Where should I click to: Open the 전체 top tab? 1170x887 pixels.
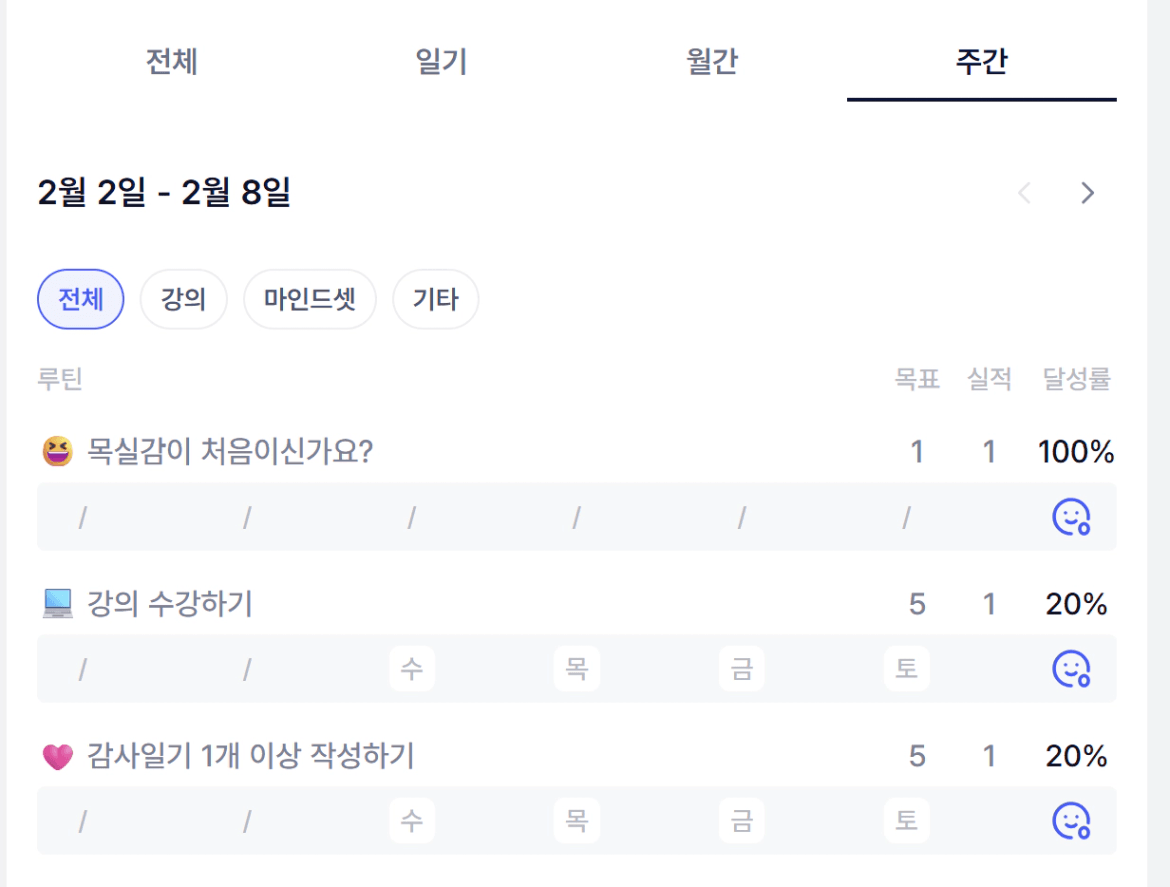click(x=172, y=62)
